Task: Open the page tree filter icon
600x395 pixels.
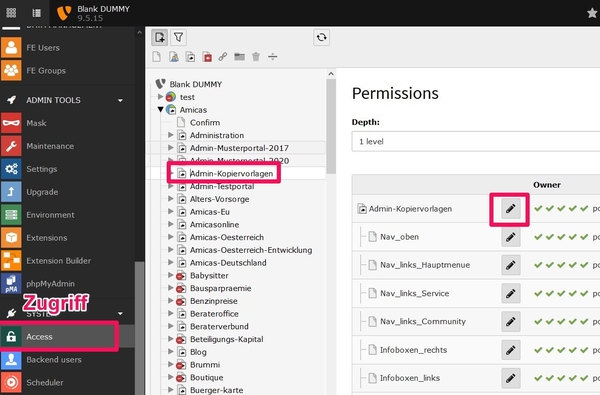Action: 178,38
